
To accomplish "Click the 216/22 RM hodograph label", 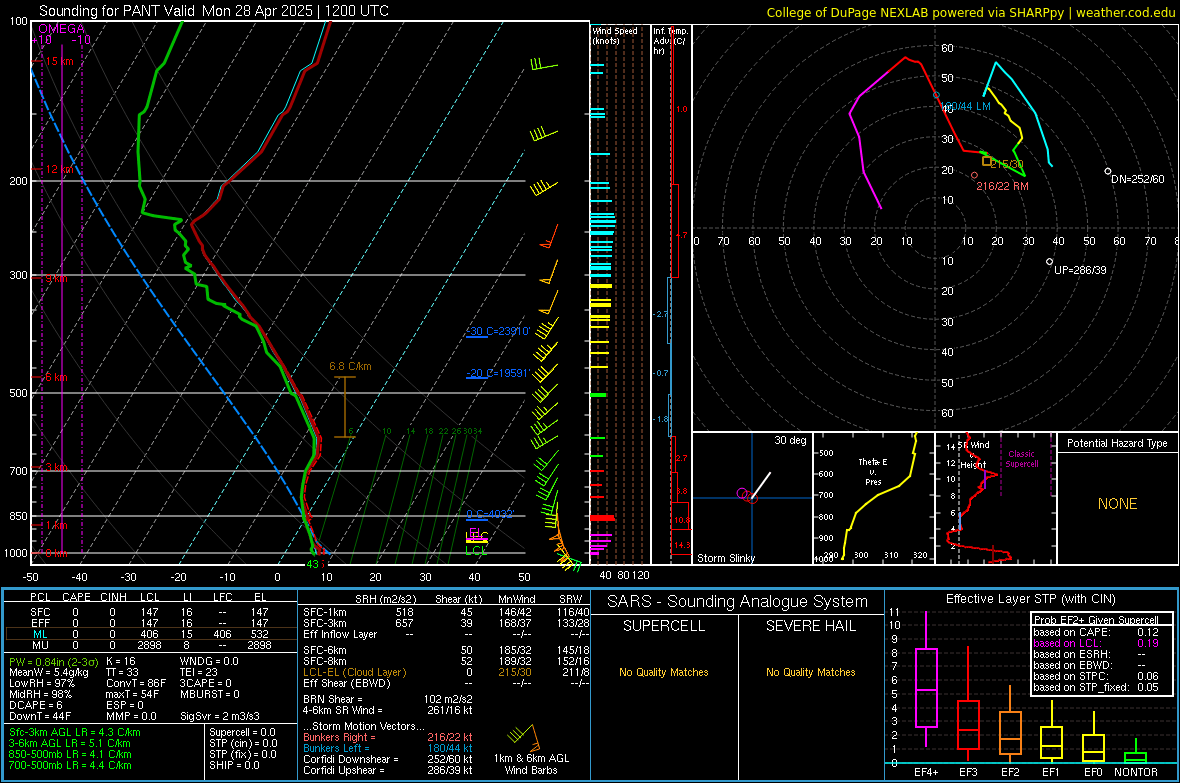I will click(1002, 186).
